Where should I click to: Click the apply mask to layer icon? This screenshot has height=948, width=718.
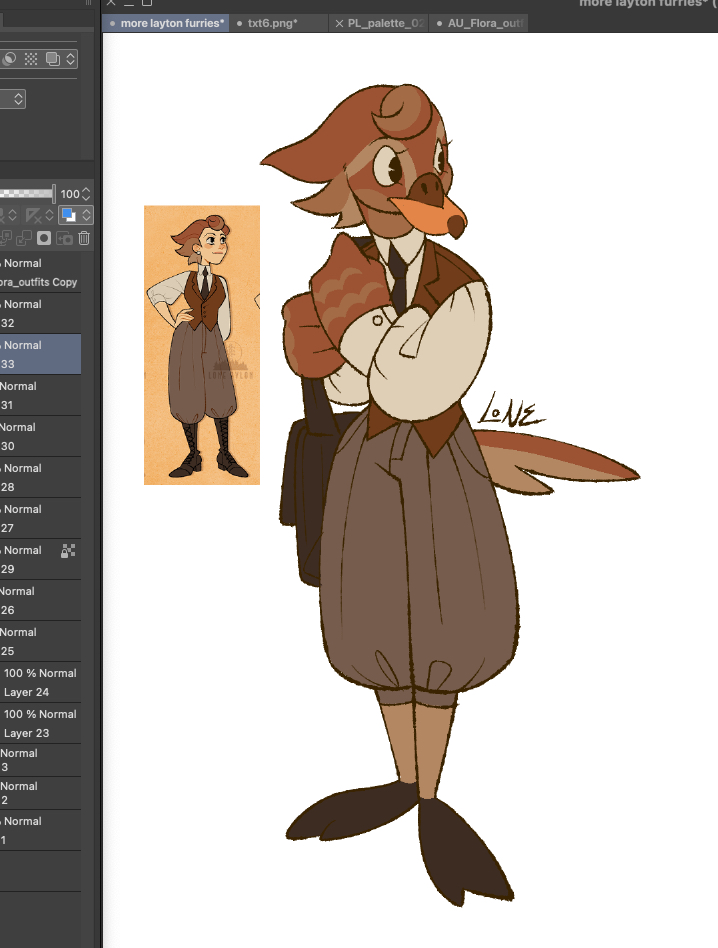pyautogui.click(x=64, y=238)
